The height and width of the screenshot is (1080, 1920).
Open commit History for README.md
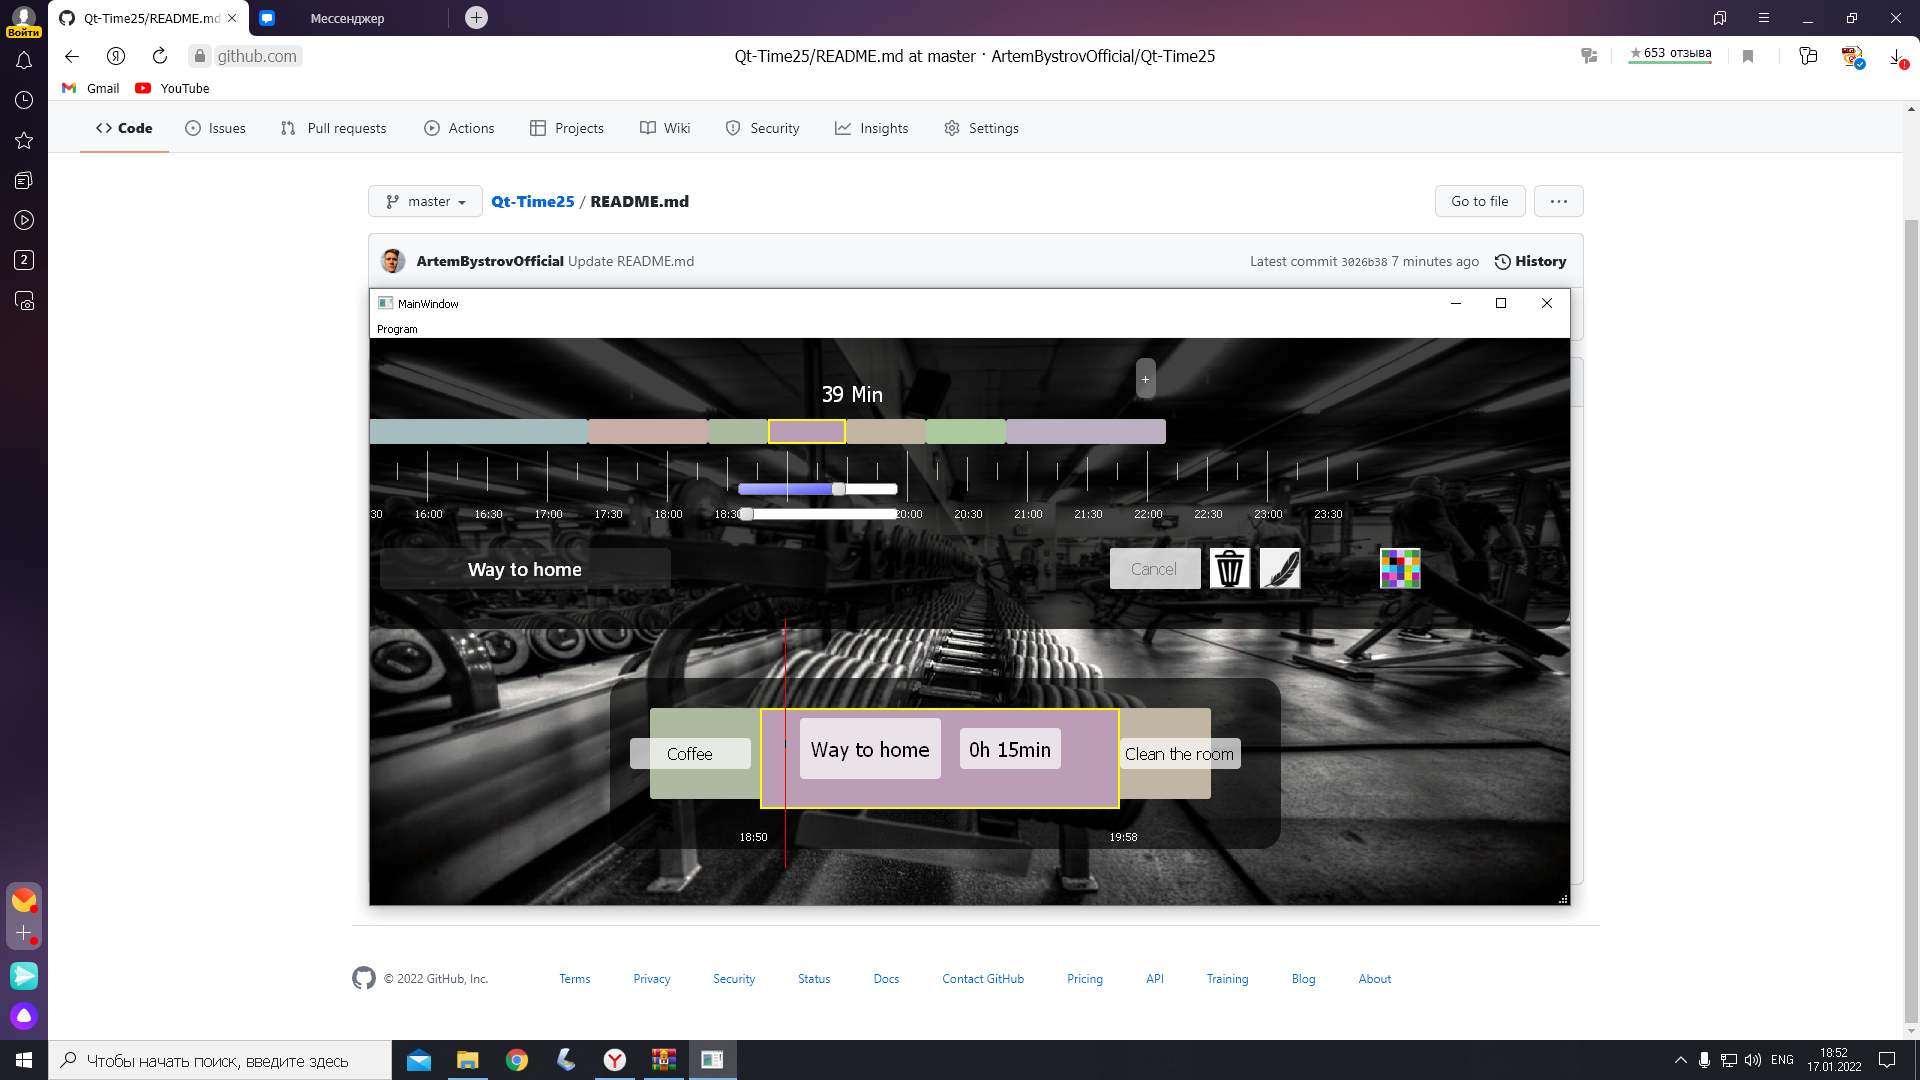(1532, 261)
